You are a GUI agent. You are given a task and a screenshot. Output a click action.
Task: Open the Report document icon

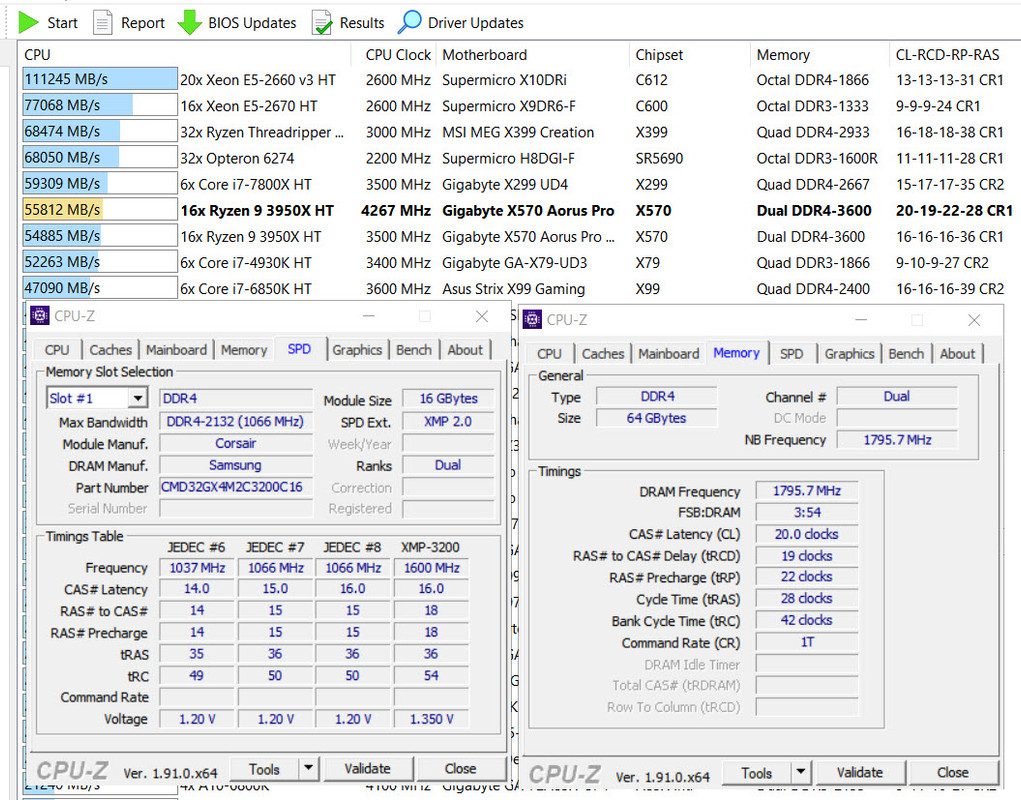tap(102, 23)
